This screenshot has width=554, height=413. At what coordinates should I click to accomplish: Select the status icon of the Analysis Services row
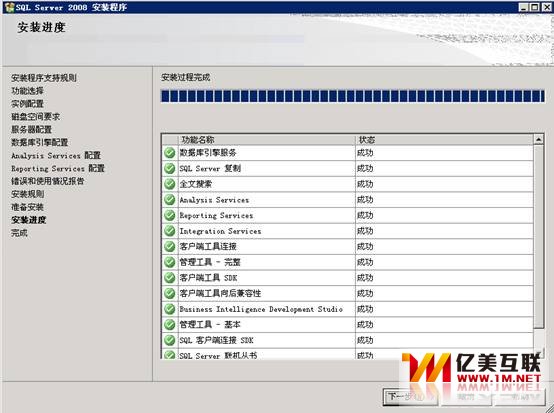pyautogui.click(x=170, y=200)
